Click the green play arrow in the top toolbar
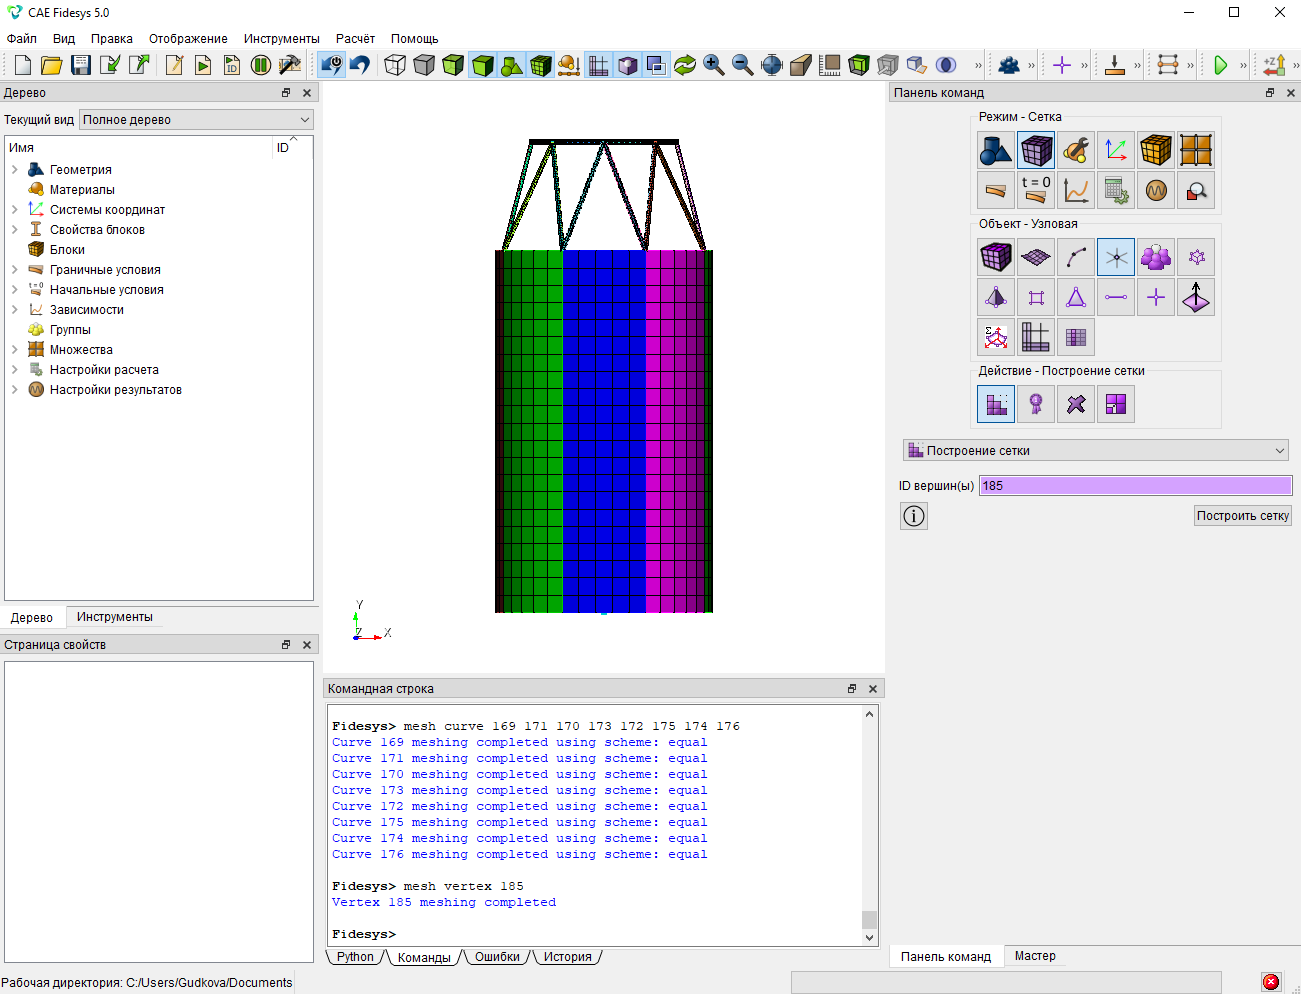The image size is (1301, 994). (1220, 65)
